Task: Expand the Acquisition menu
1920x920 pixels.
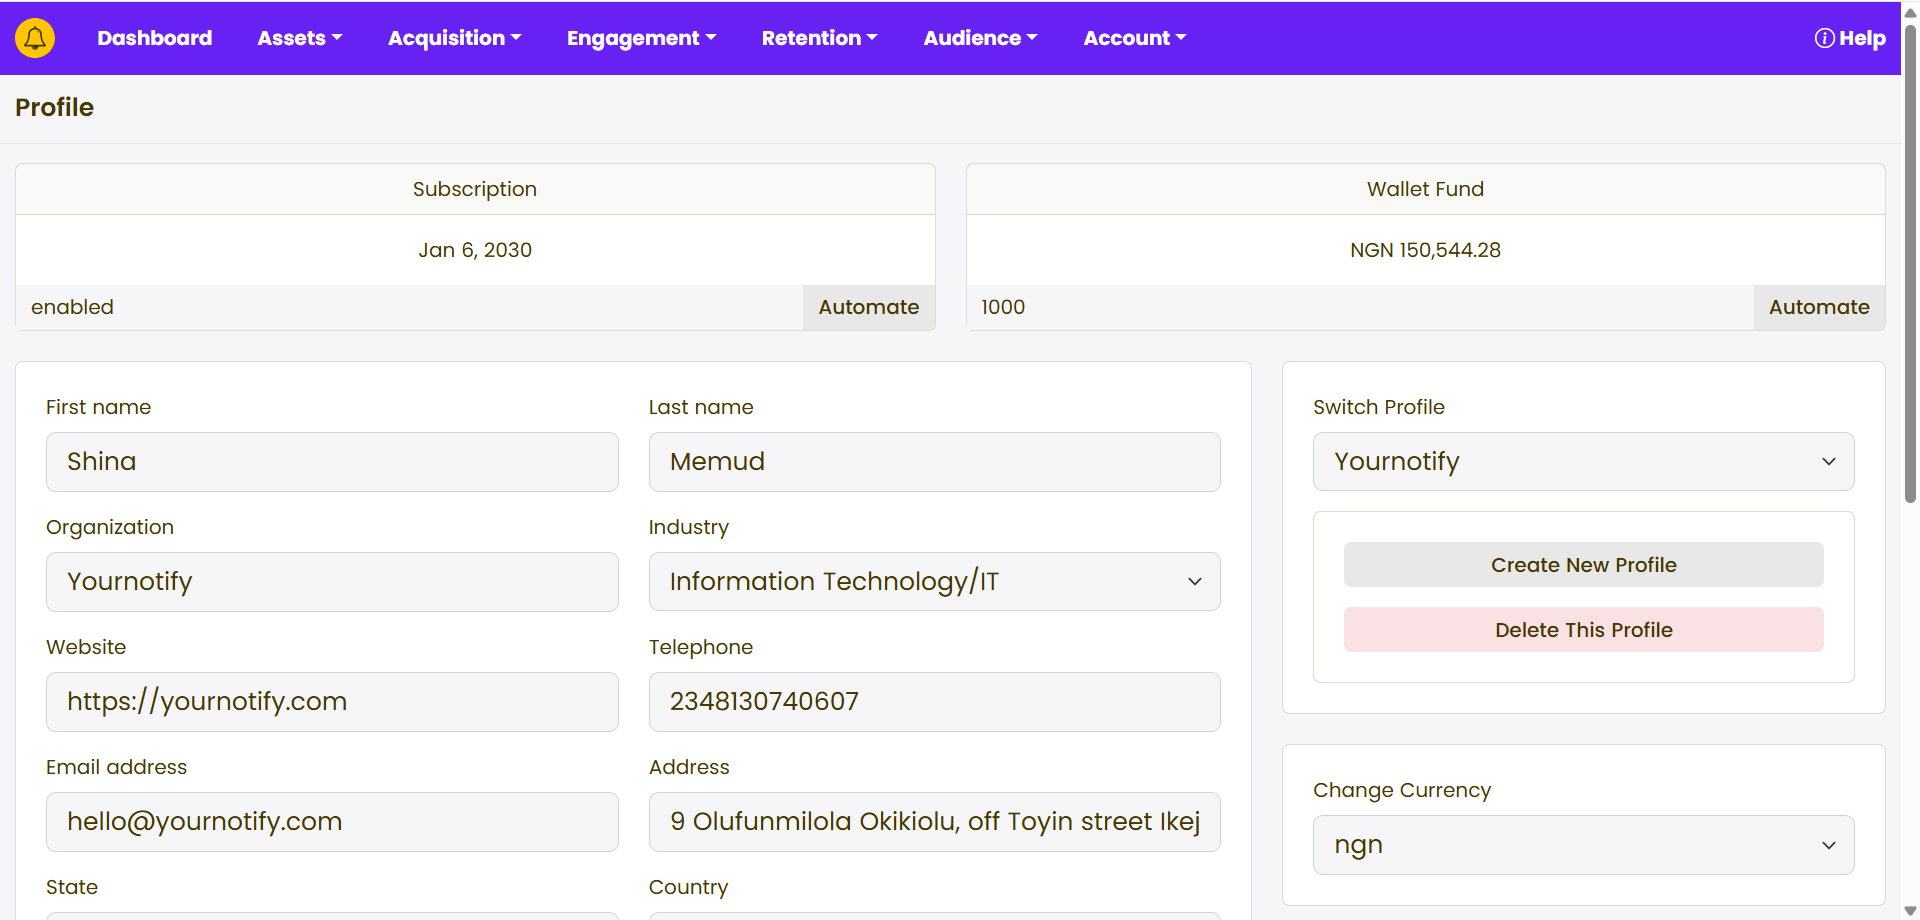Action: [454, 38]
